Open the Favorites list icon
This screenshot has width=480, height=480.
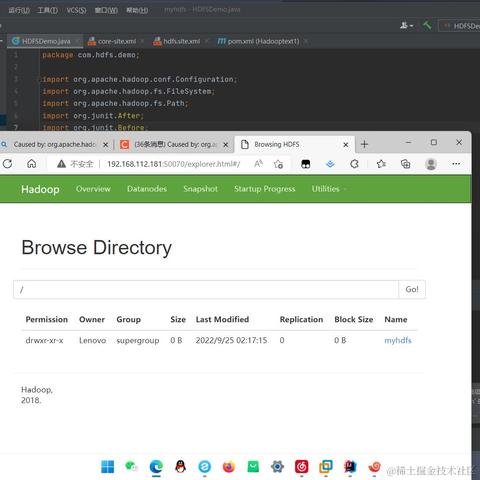click(381, 164)
